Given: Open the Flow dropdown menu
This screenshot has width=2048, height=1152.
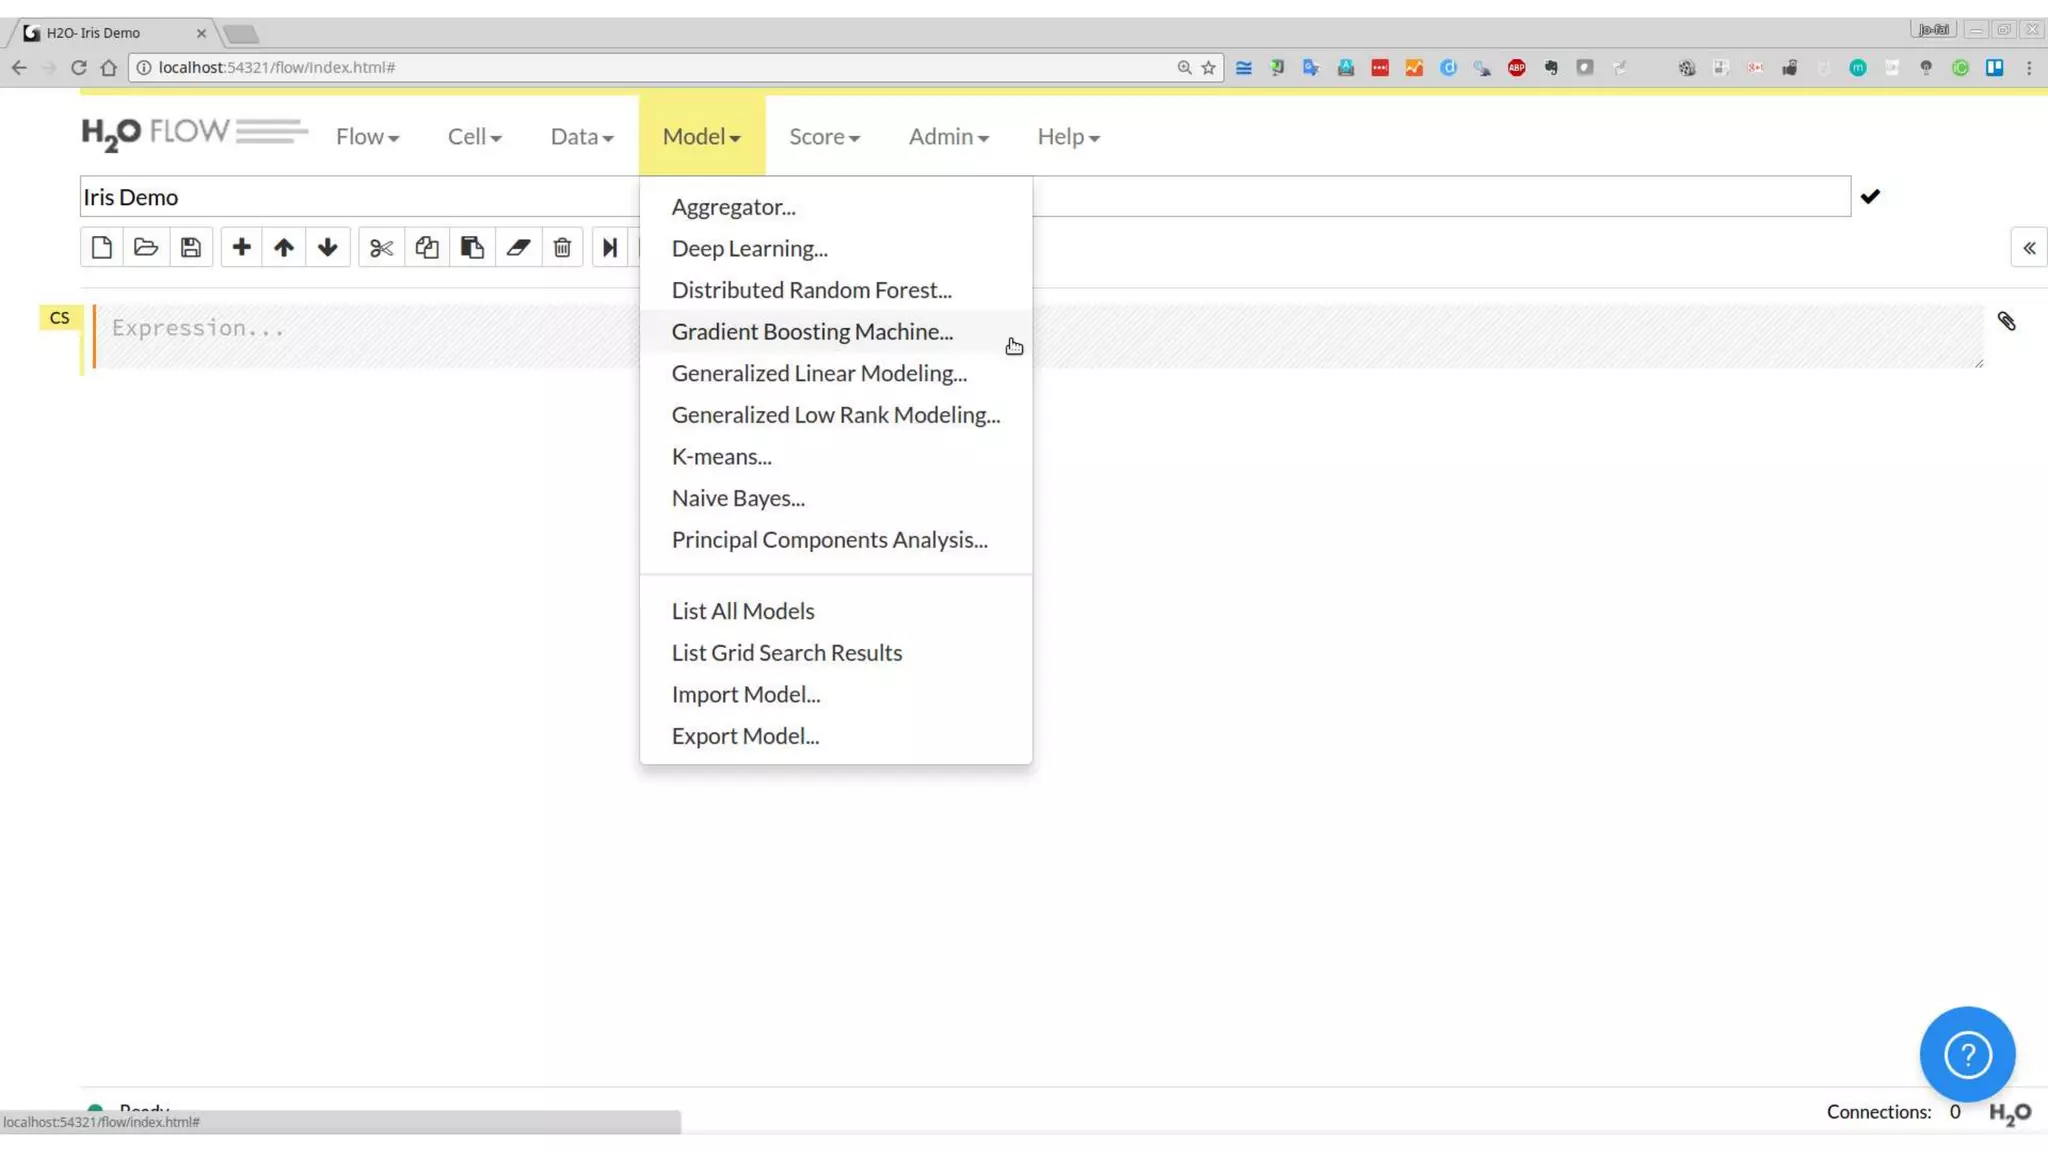Looking at the screenshot, I should tap(367, 137).
